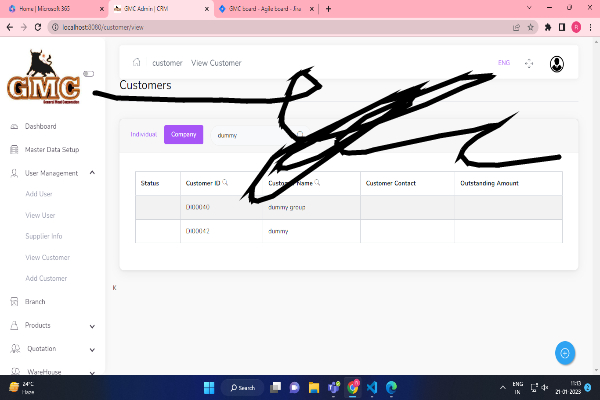
Task: Collapse the User Management menu
Action: [x=92, y=173]
